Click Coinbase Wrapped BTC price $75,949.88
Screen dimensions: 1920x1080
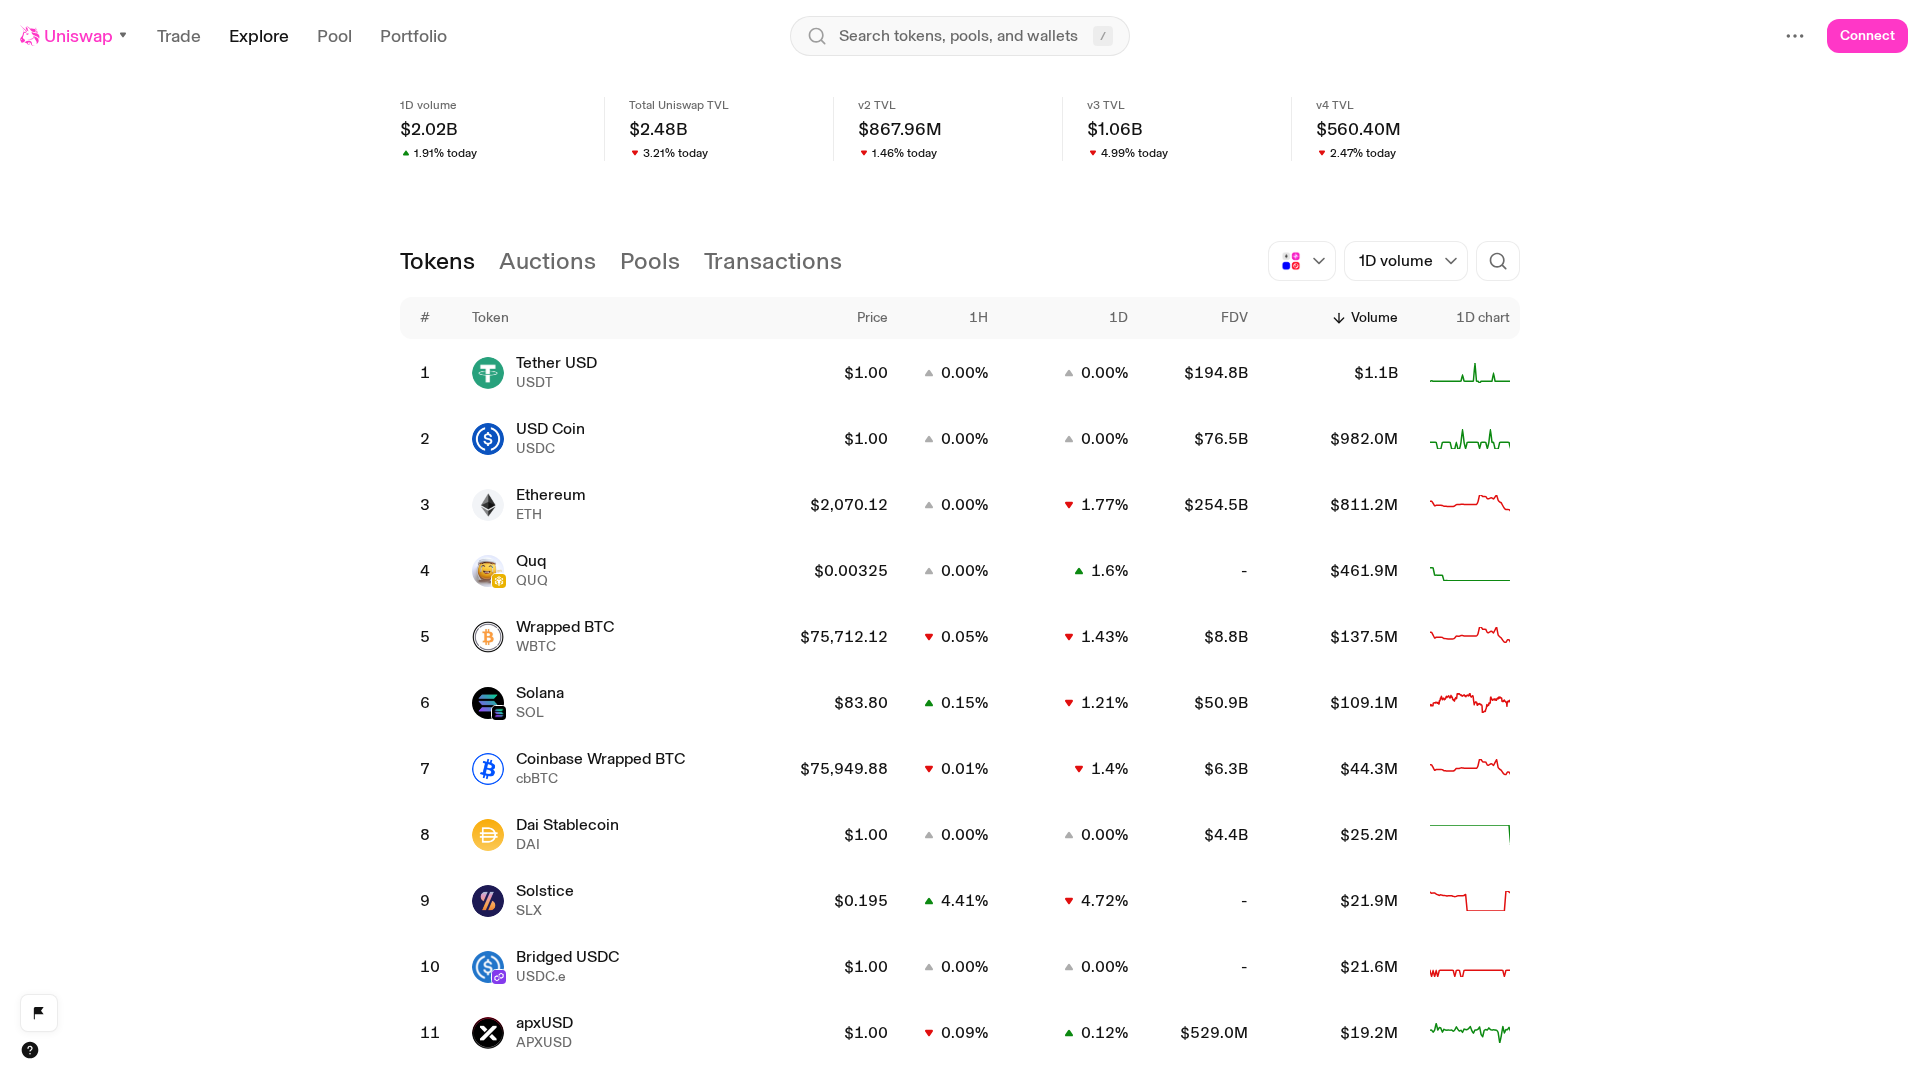tap(844, 769)
